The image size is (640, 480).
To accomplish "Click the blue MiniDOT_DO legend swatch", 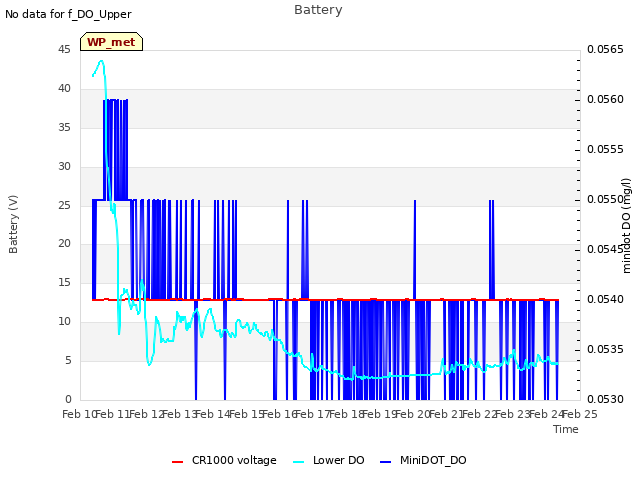I will pyautogui.click(x=386, y=462).
